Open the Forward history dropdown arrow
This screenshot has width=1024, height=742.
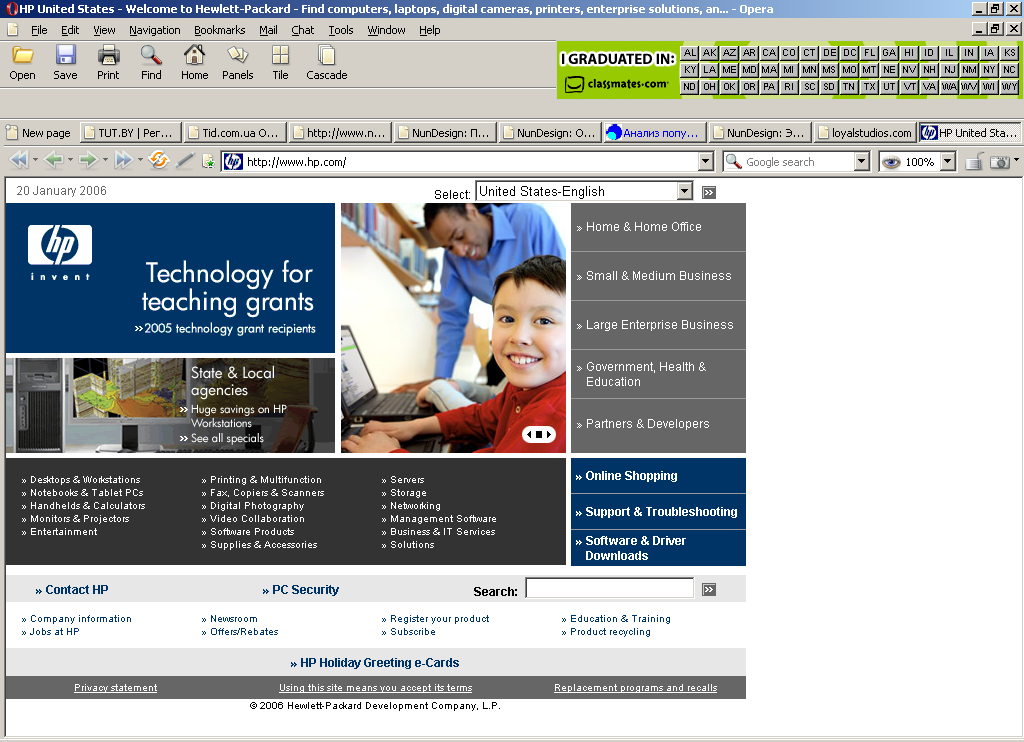(x=105, y=159)
